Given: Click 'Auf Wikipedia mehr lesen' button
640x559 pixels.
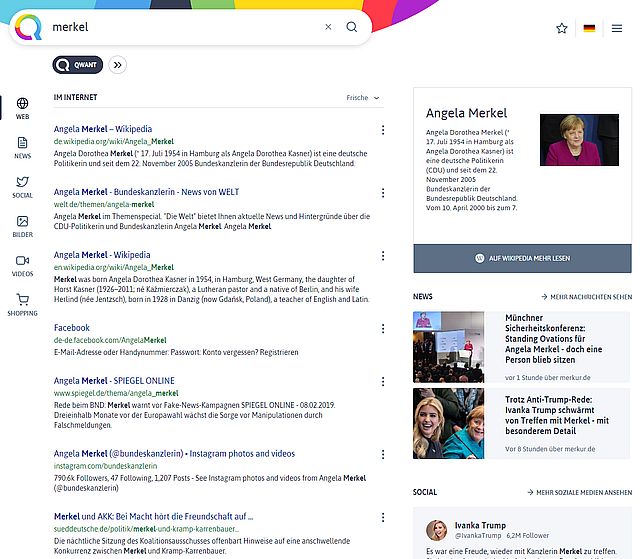Looking at the screenshot, I should (x=522, y=258).
